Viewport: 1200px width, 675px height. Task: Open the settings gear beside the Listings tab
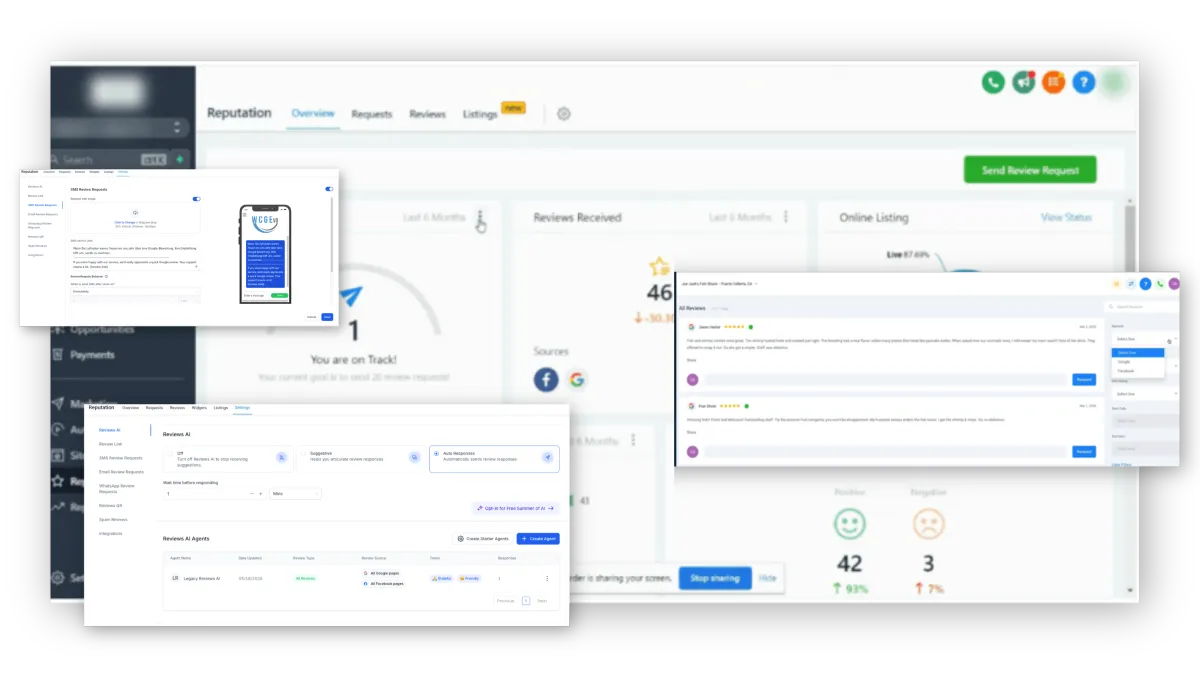[564, 114]
